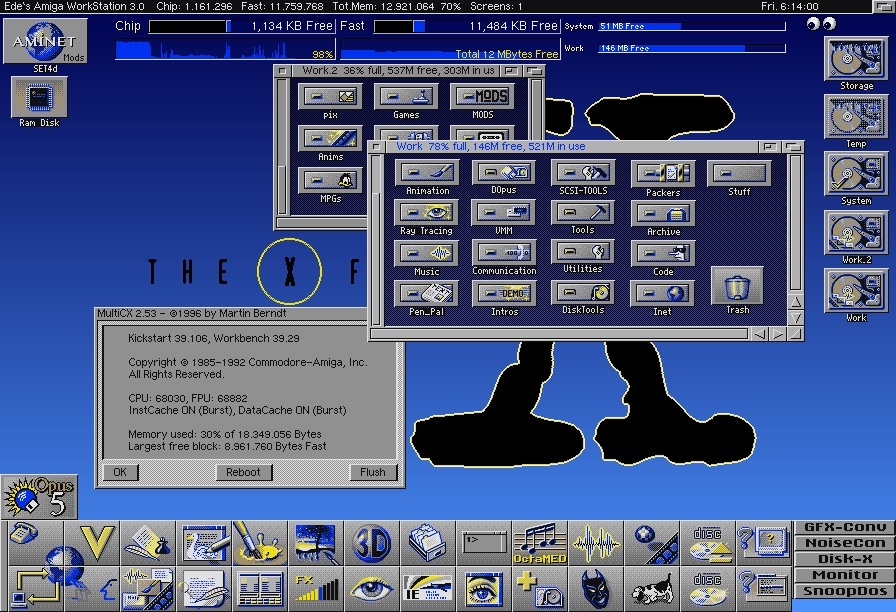Viewport: 896px width, 612px height.
Task: Open the Aminet SET4d disk icon
Action: [x=45, y=40]
